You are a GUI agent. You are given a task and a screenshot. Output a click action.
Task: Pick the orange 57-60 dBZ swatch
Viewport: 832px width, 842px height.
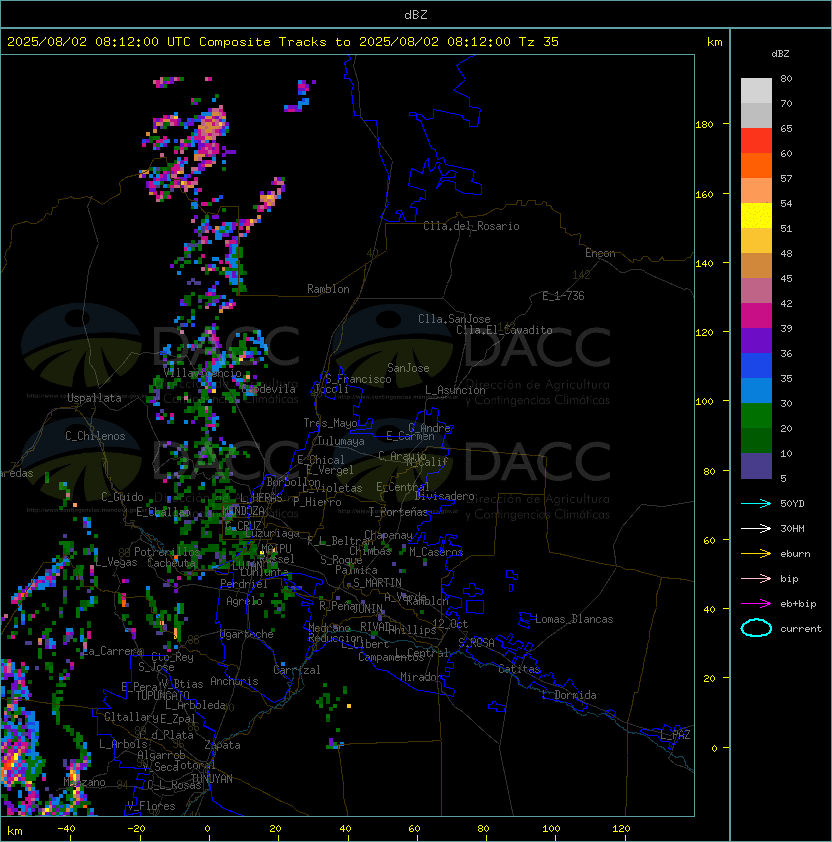(756, 165)
